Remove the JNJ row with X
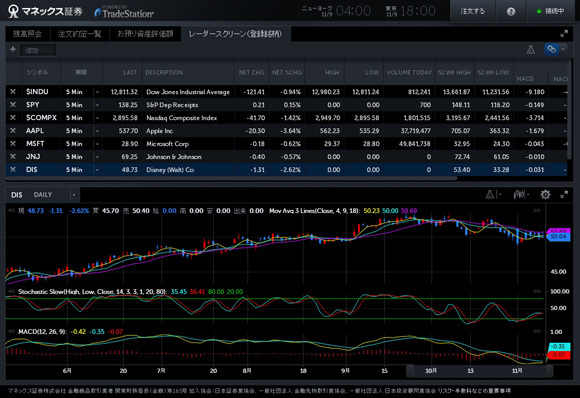This screenshot has height=398, width=580. click(x=13, y=156)
